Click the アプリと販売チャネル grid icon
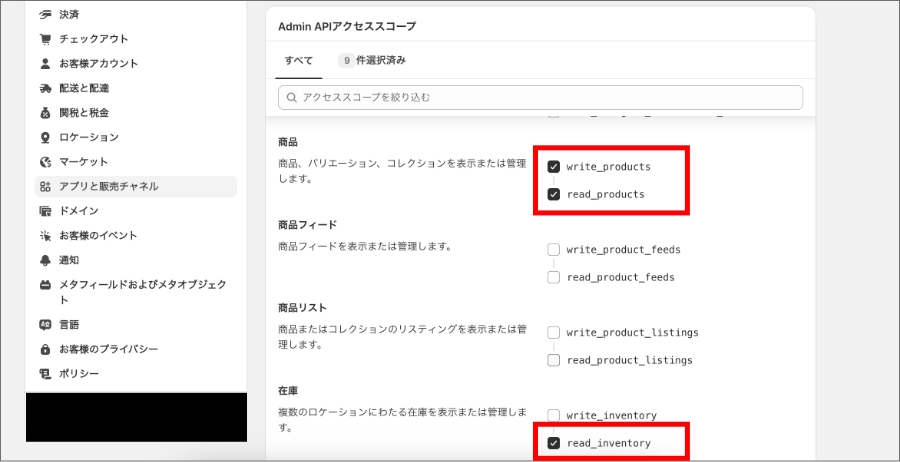This screenshot has height=462, width=900. [x=45, y=187]
